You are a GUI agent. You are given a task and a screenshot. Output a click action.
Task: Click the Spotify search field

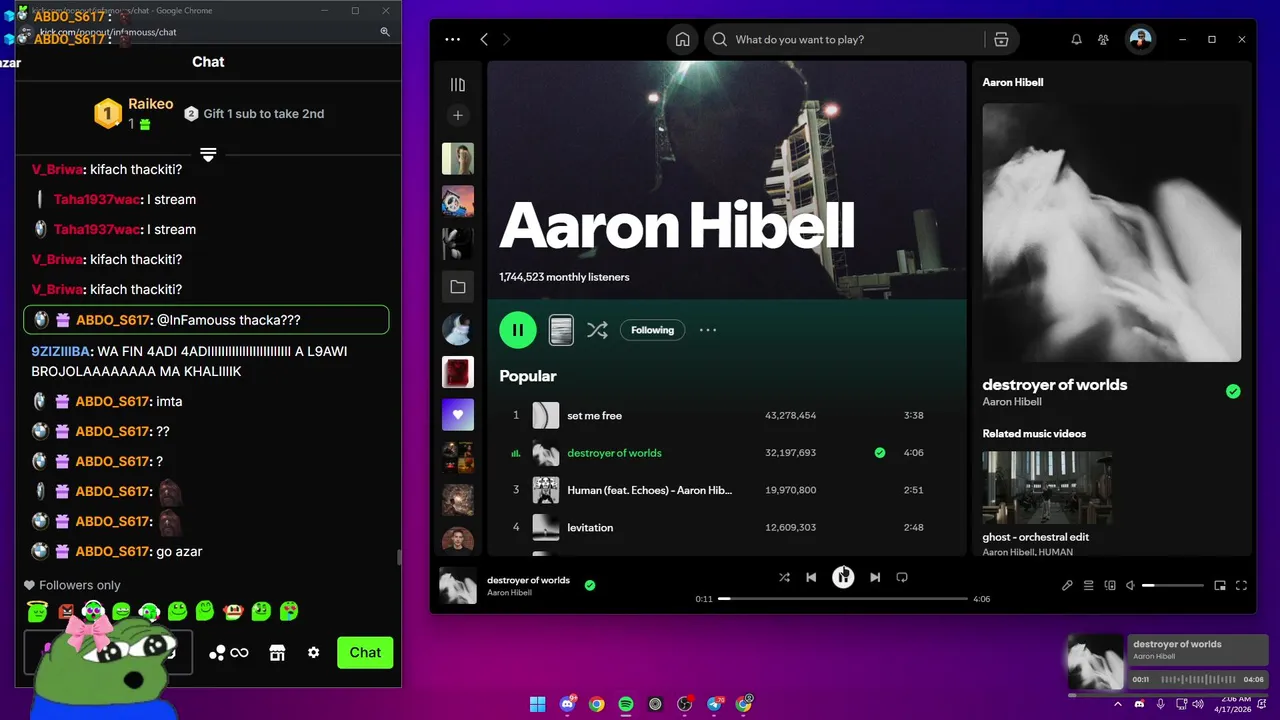pos(845,40)
